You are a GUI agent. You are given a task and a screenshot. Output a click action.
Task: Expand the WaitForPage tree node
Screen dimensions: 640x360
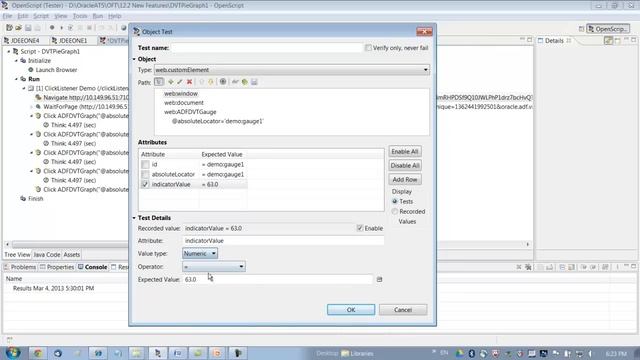32,107
